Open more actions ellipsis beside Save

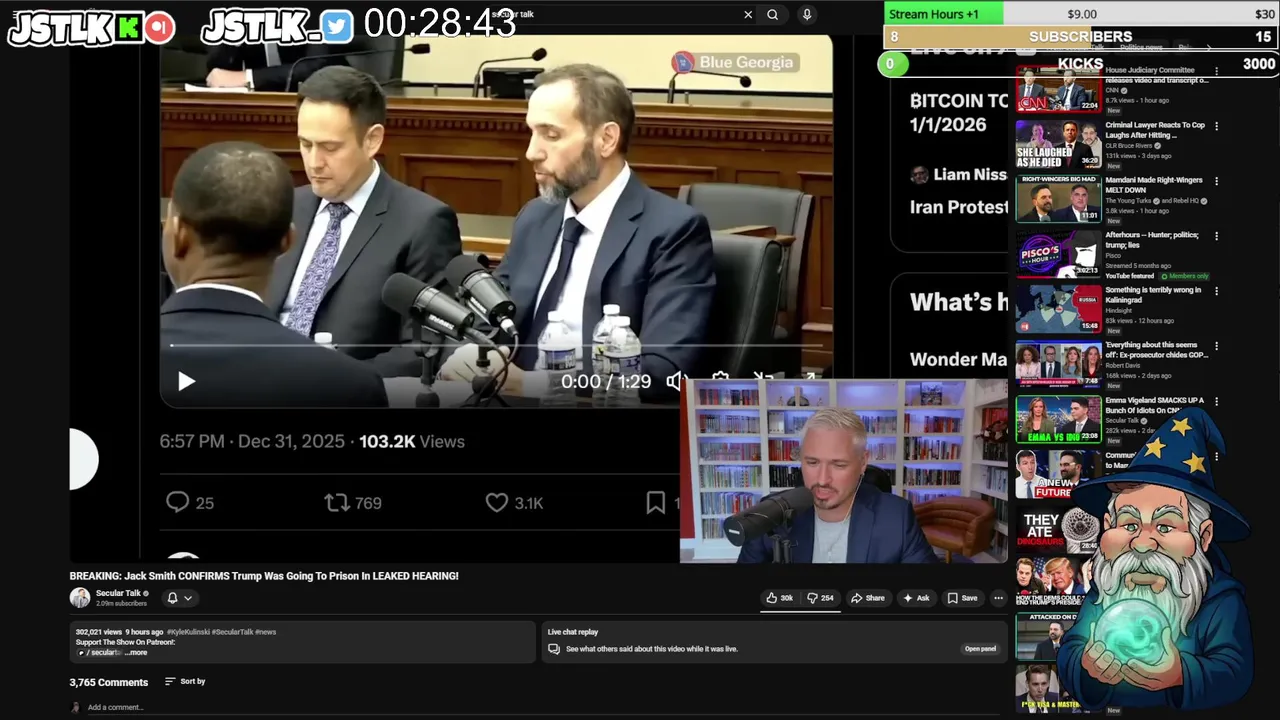click(x=998, y=598)
